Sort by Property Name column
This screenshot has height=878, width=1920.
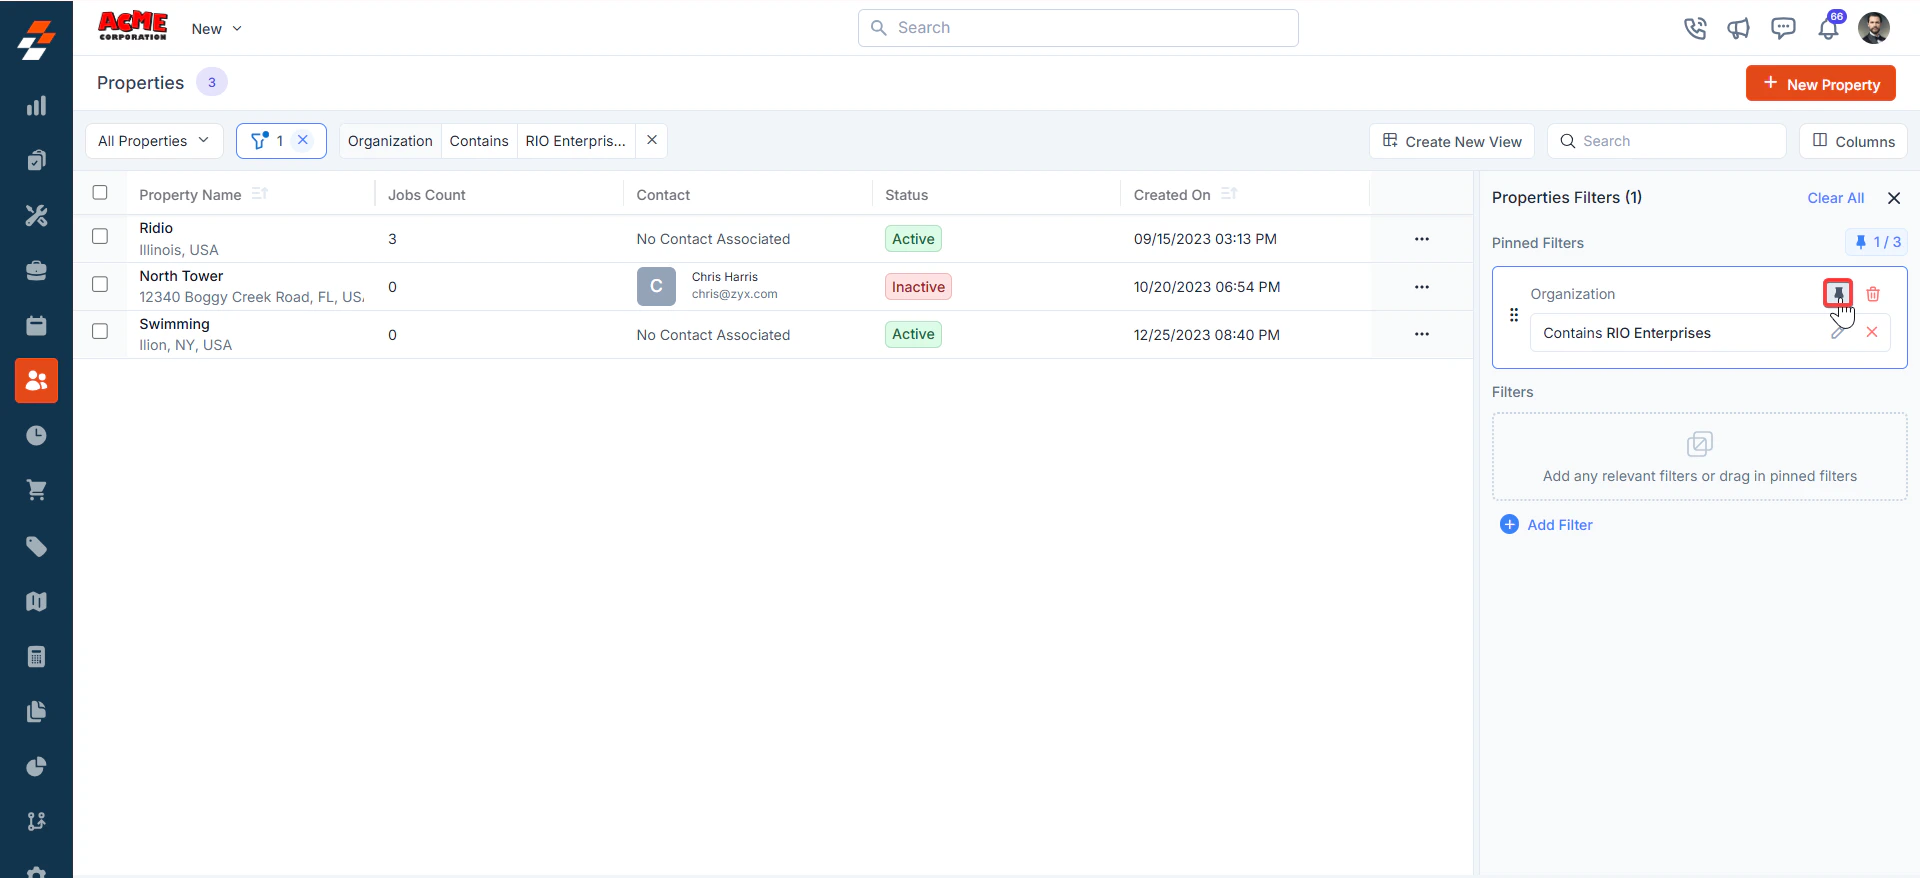pos(260,194)
